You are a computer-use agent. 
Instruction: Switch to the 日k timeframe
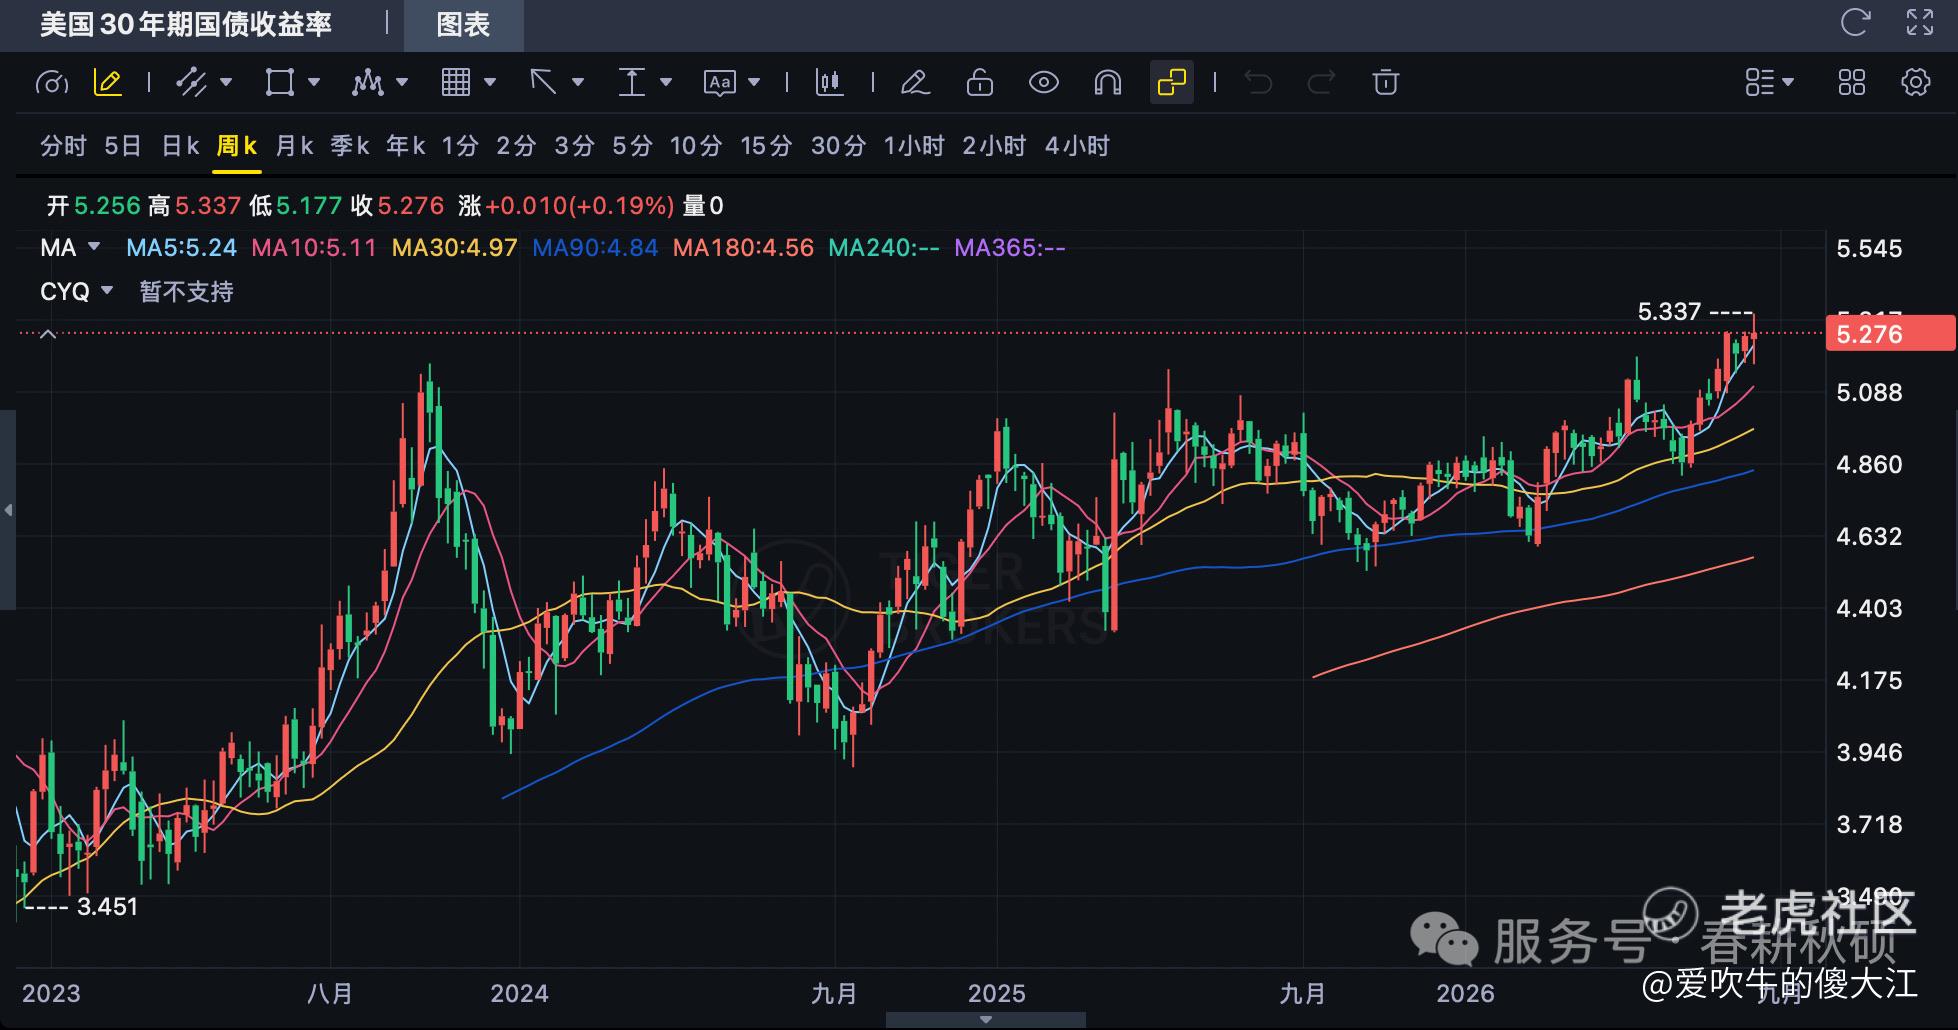pyautogui.click(x=181, y=146)
